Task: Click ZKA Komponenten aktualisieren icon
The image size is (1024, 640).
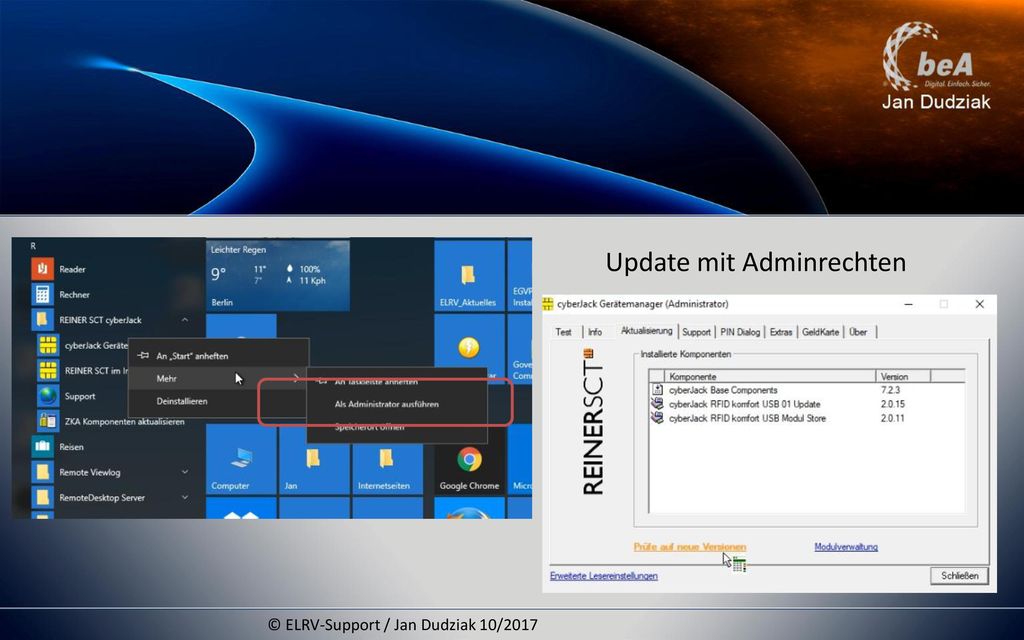Action: tap(48, 421)
